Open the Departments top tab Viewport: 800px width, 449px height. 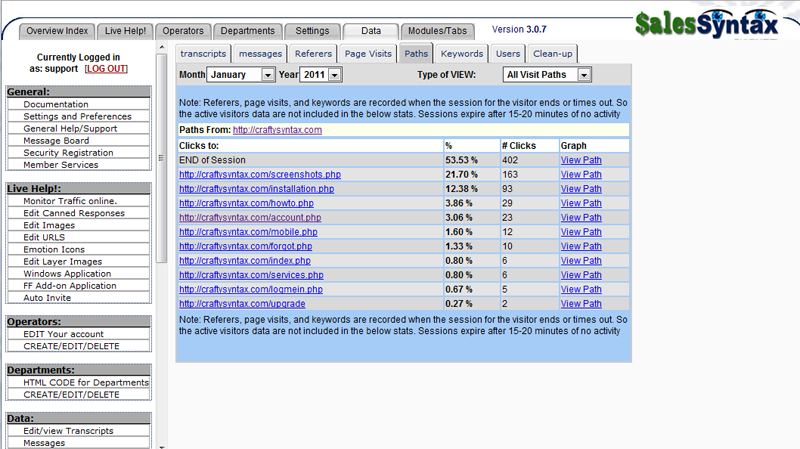click(x=247, y=31)
